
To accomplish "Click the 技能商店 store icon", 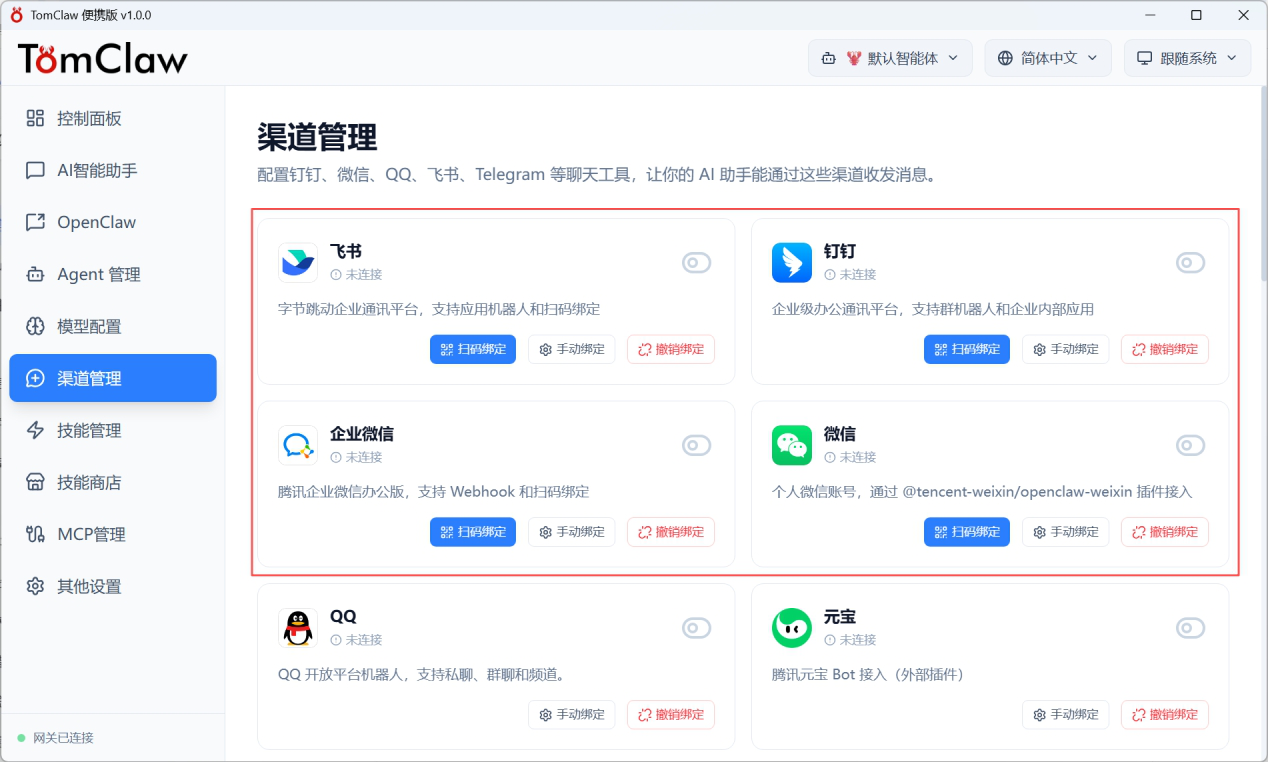I will [x=35, y=482].
